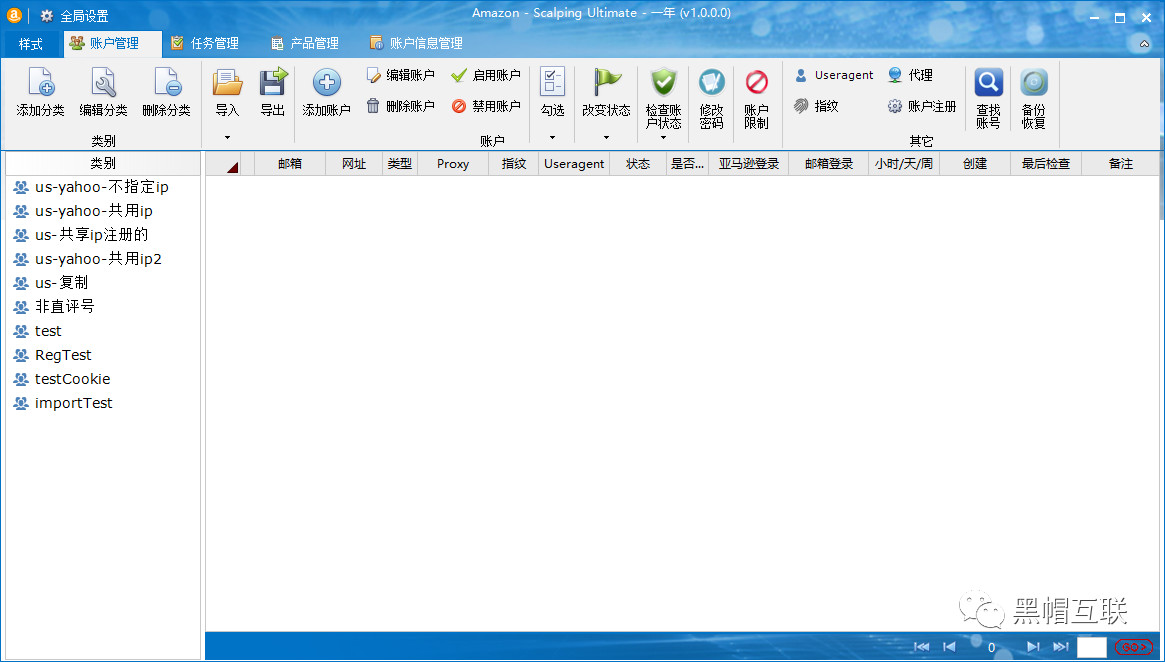Select category us-yahoo-不指定ip
The width and height of the screenshot is (1165, 662).
103,187
